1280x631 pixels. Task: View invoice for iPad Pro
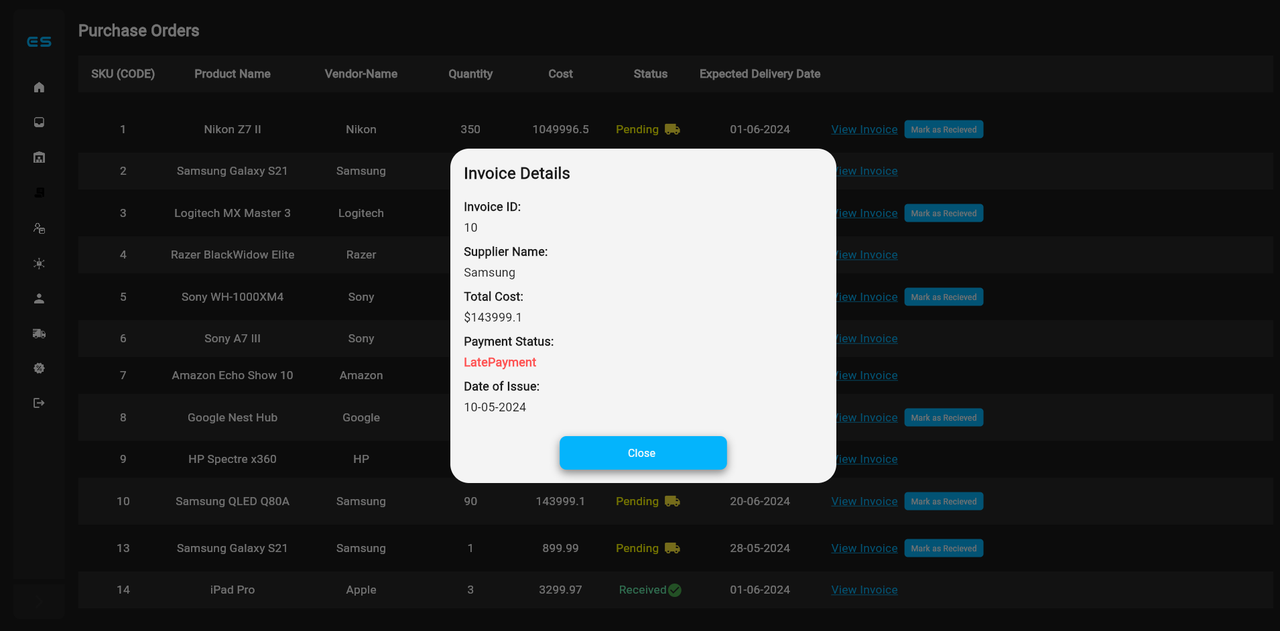(864, 589)
